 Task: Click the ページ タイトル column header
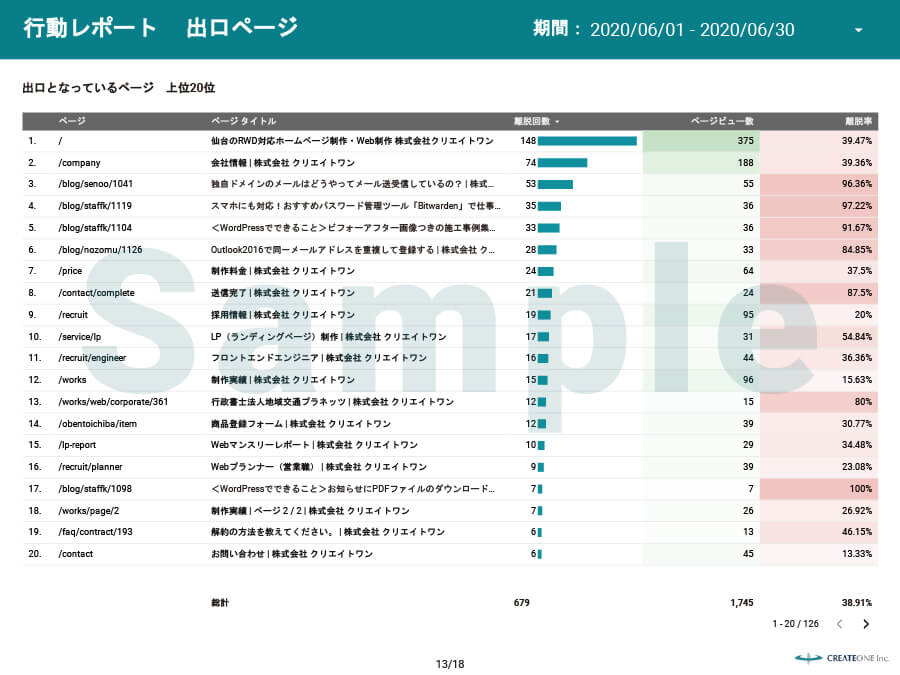(x=243, y=121)
